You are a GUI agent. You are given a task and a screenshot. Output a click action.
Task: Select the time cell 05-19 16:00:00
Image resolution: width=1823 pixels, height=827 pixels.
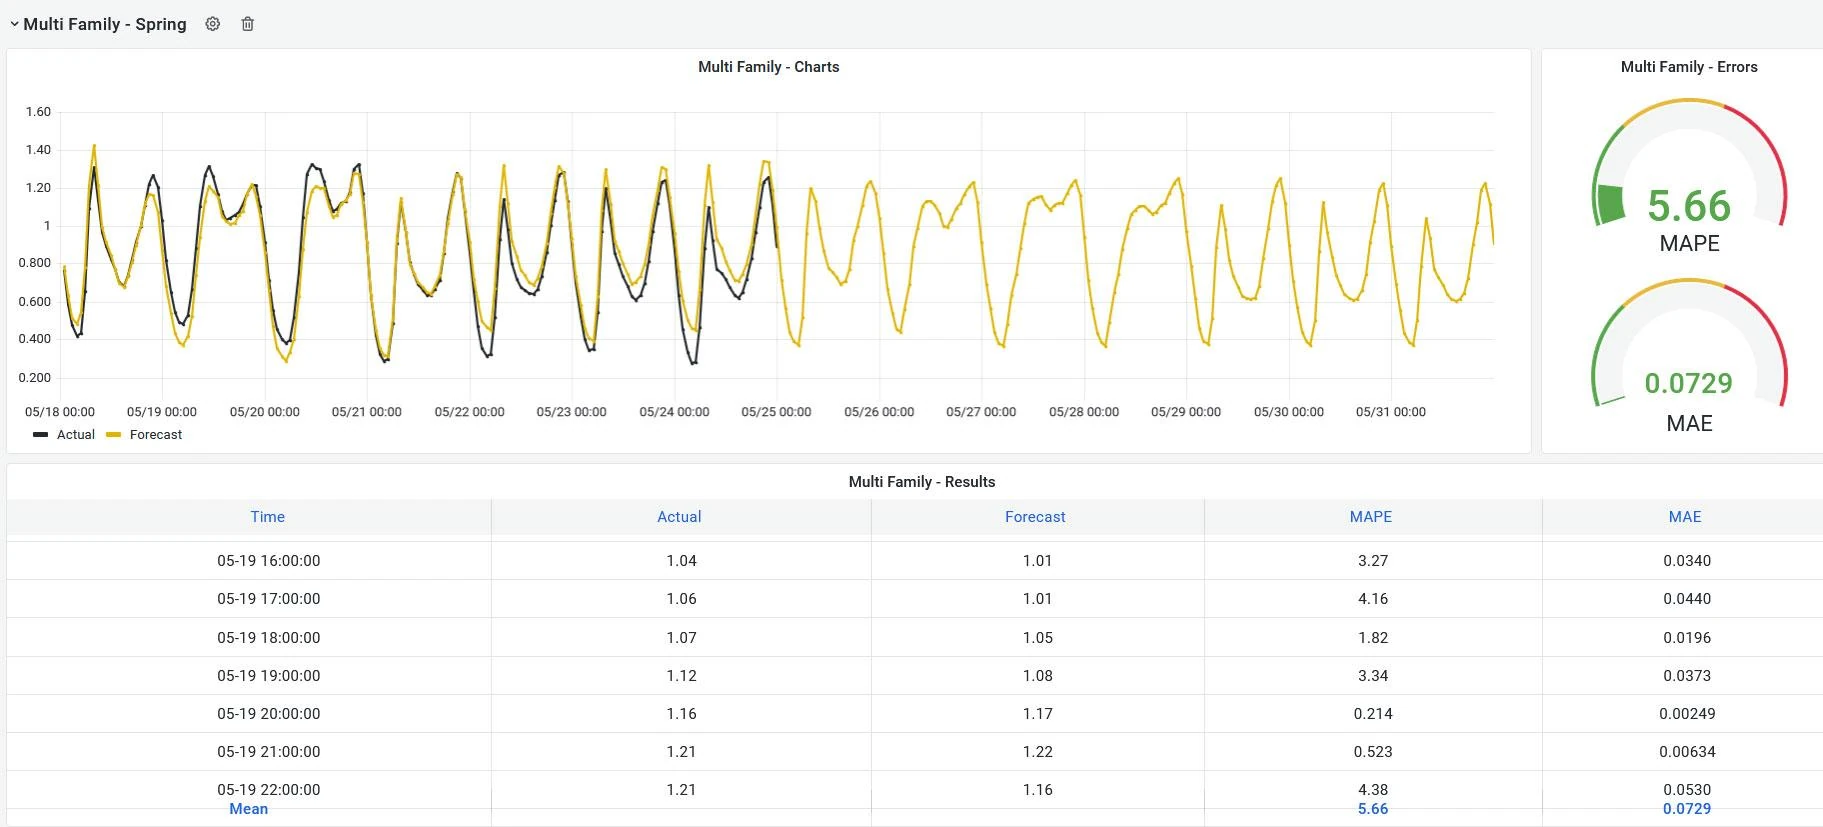pyautogui.click(x=269, y=561)
